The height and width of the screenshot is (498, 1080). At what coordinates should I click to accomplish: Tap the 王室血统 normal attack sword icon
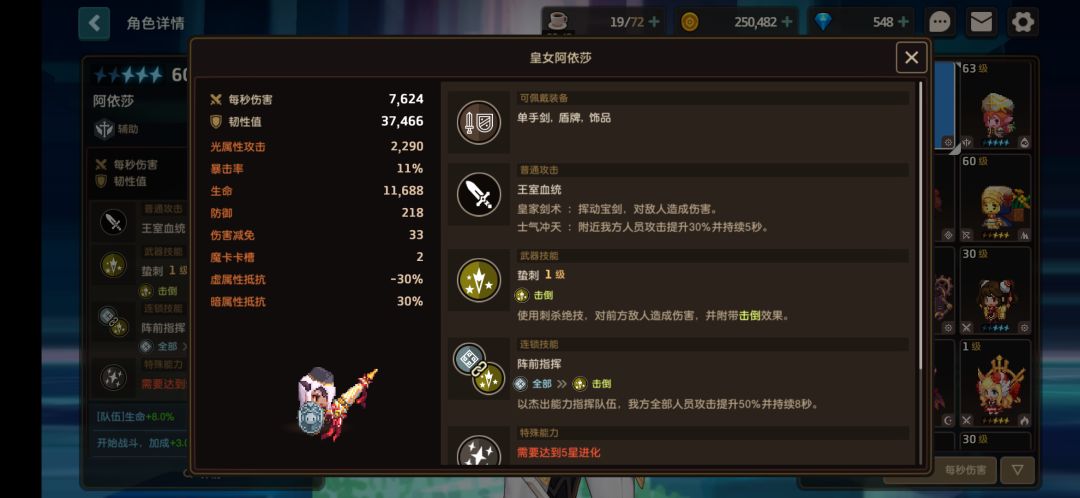pyautogui.click(x=479, y=194)
